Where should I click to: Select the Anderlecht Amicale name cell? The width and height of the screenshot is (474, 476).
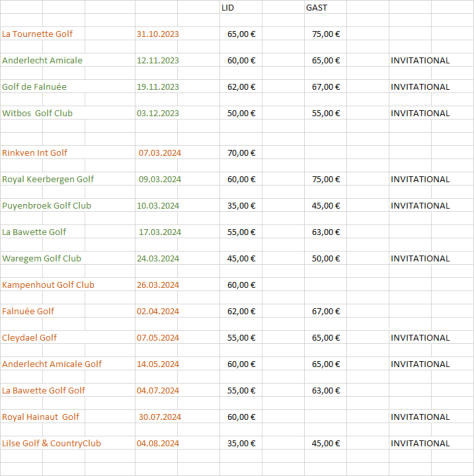click(42, 60)
